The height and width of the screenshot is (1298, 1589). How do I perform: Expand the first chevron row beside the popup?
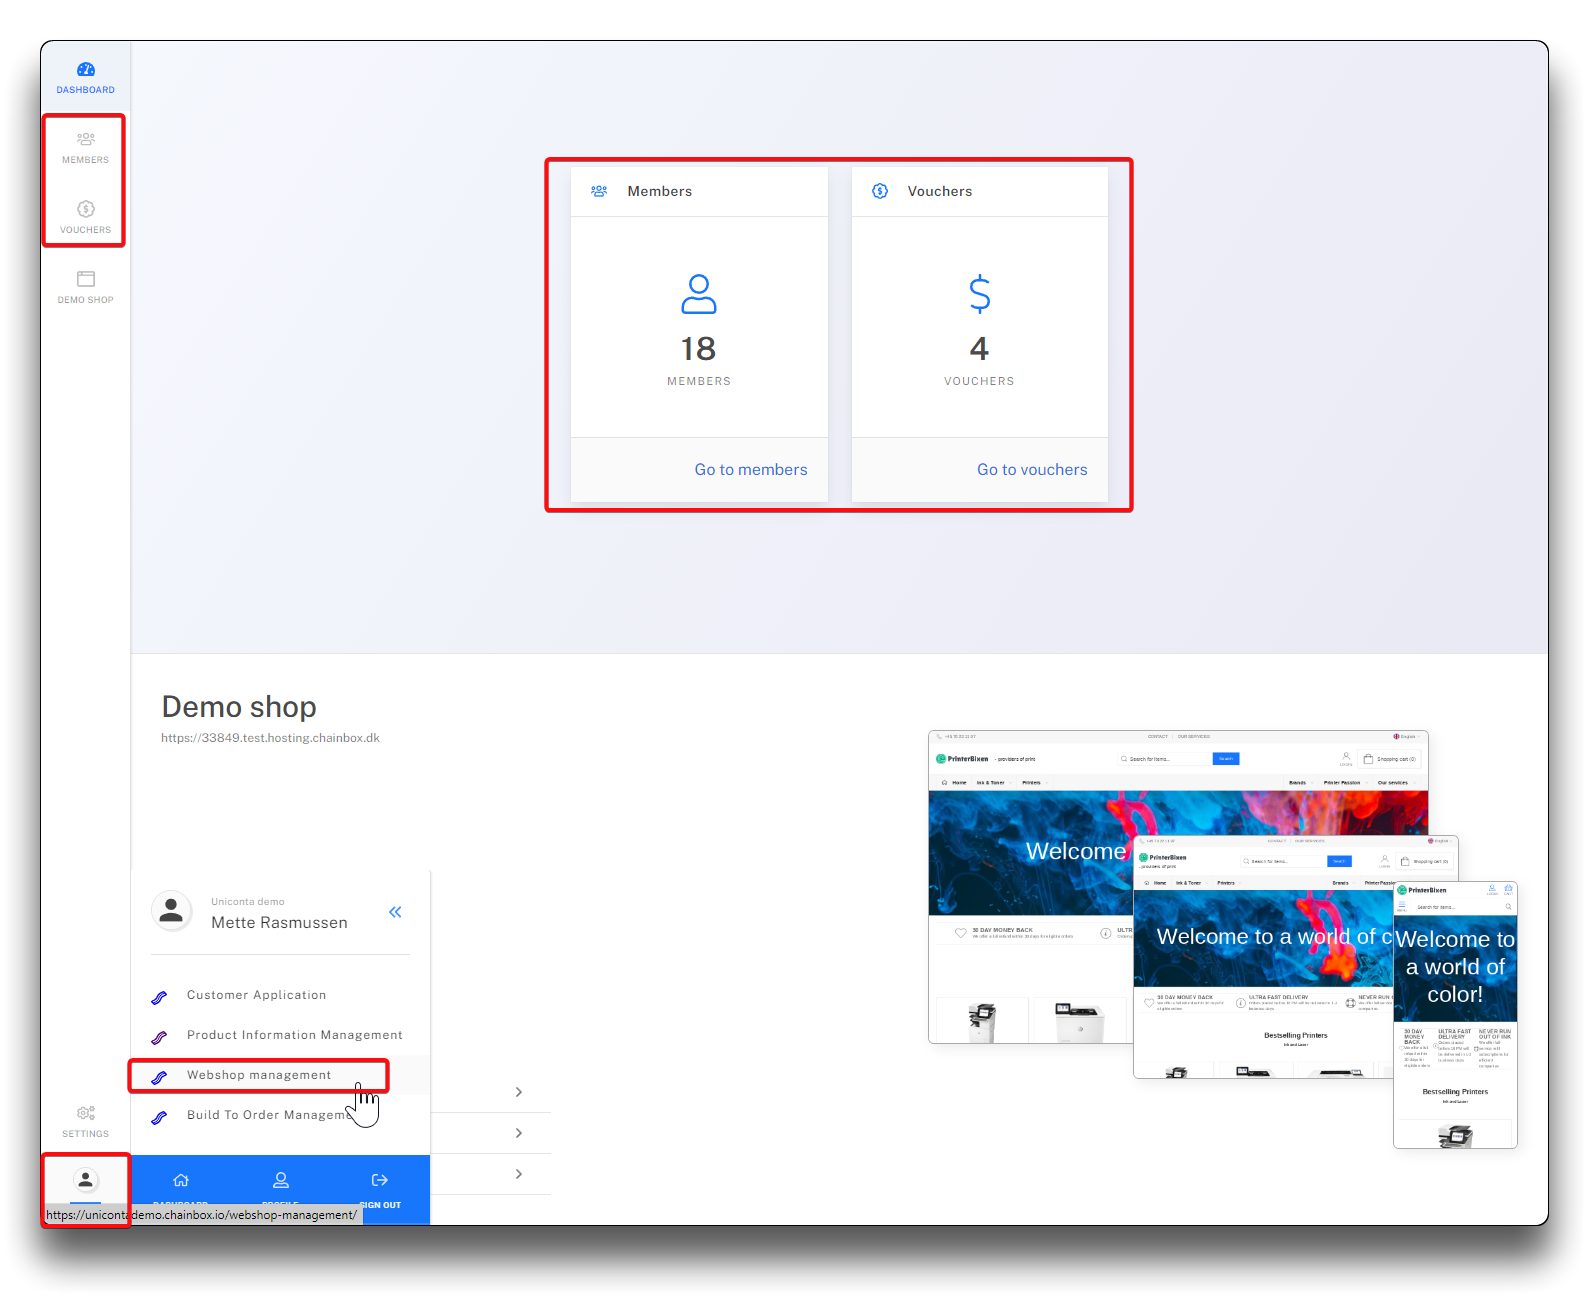coord(518,1092)
